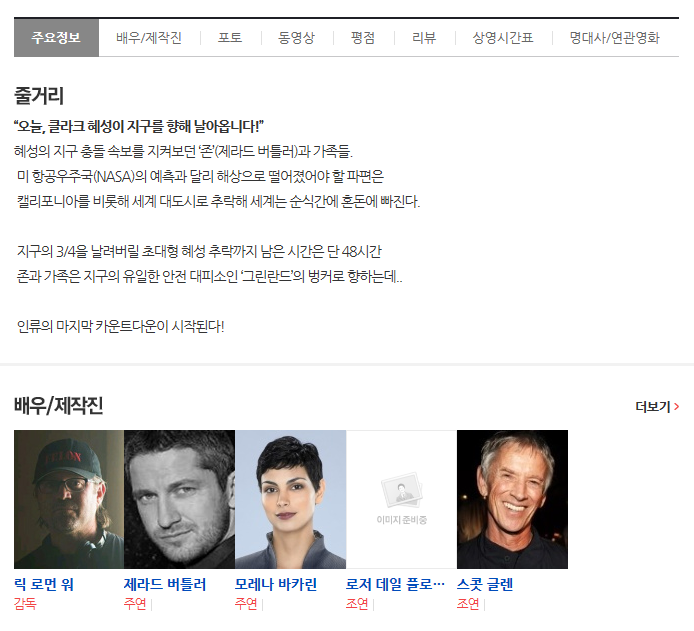Click the synopsis line mentioning 48시간

(199, 252)
